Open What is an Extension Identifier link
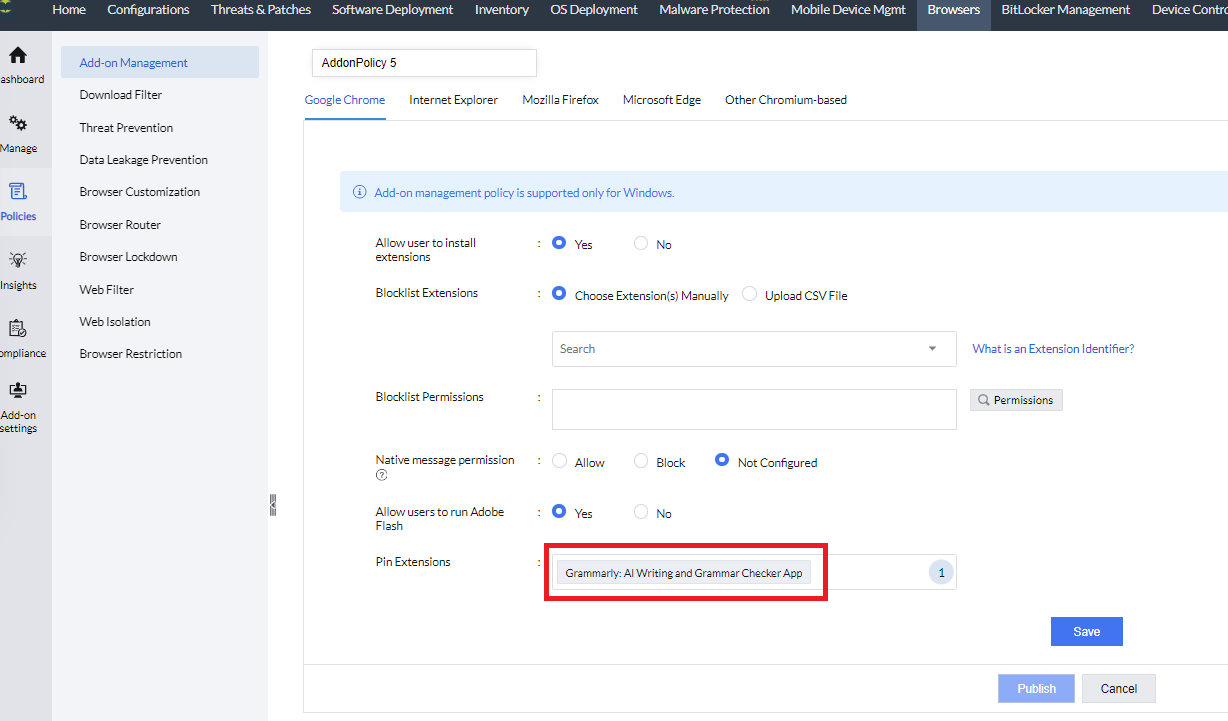1228x721 pixels. tap(1053, 349)
